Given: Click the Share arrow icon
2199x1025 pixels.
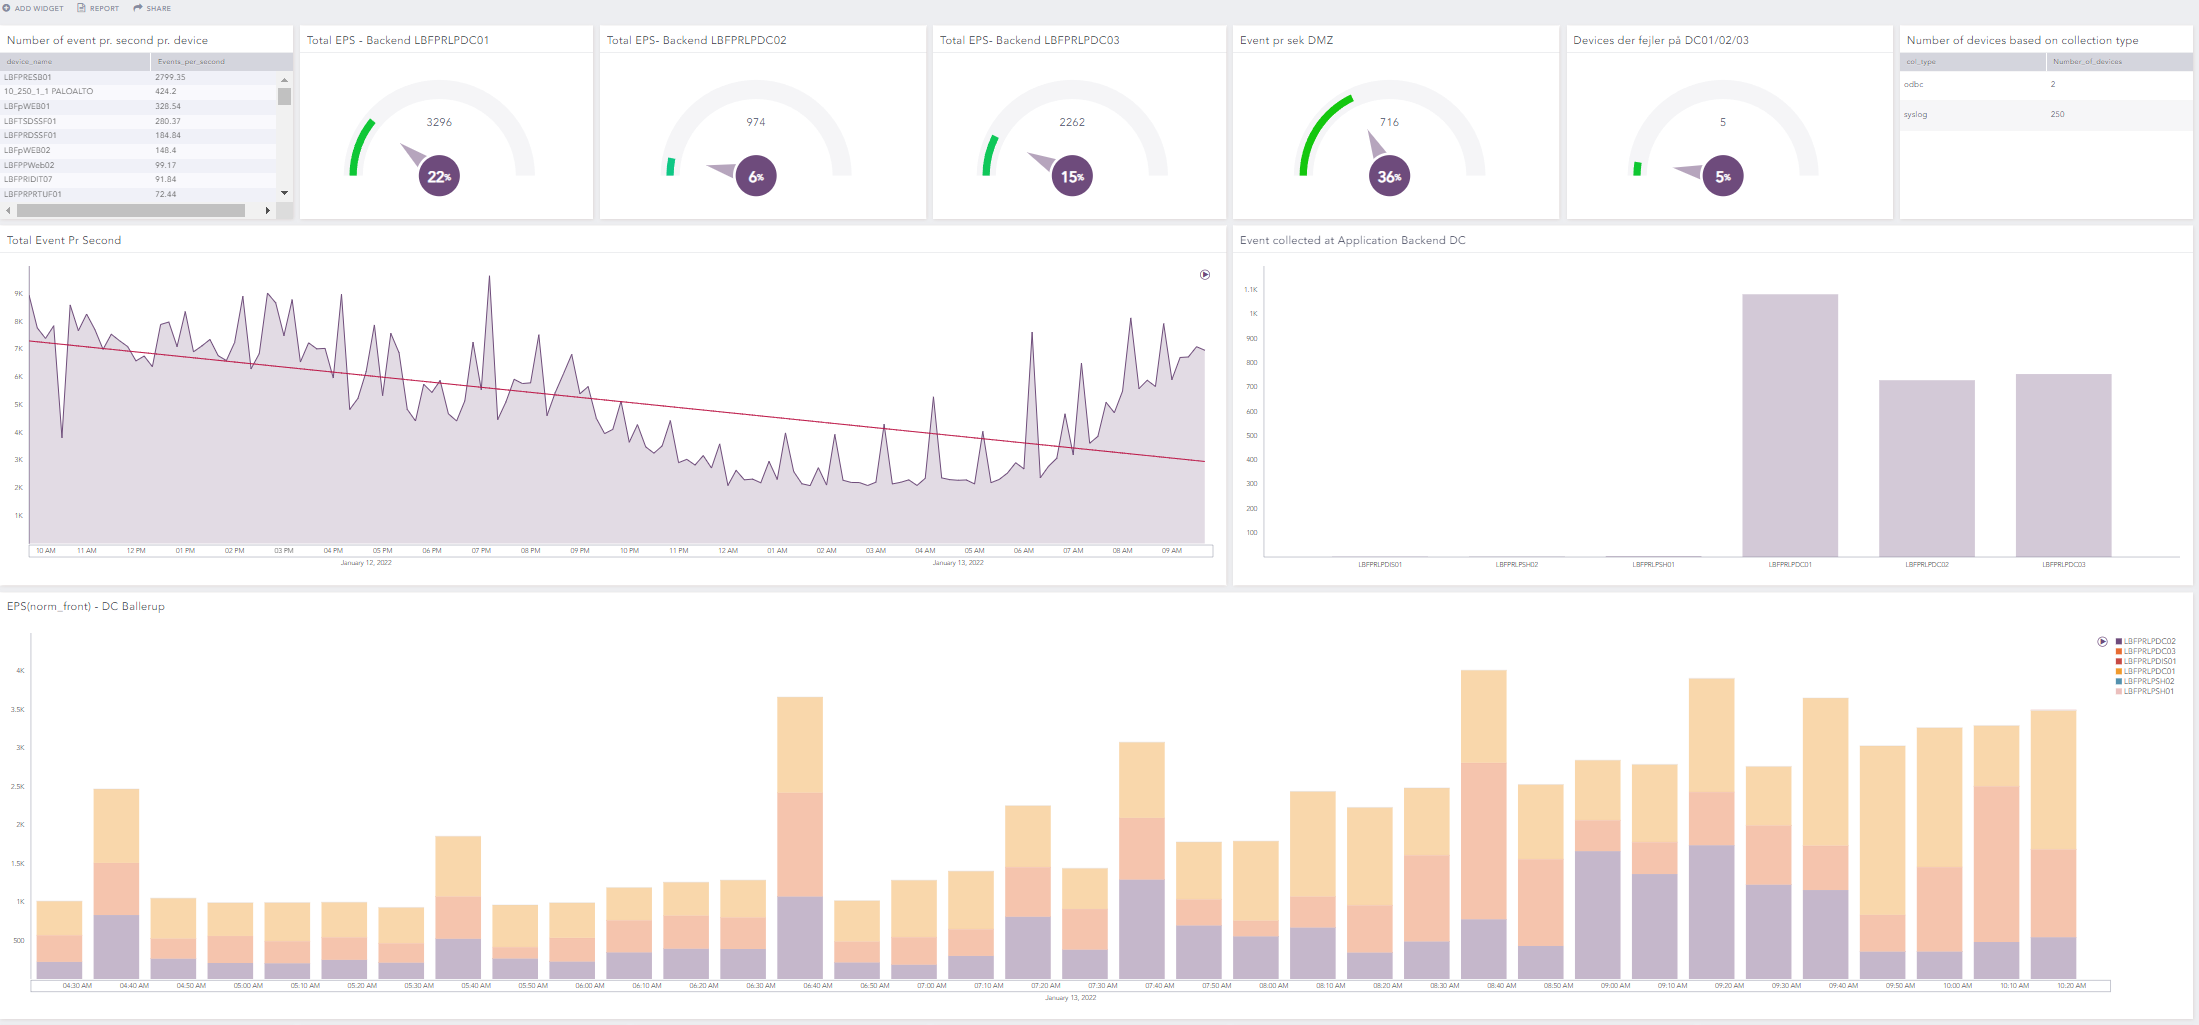Looking at the screenshot, I should (x=138, y=8).
